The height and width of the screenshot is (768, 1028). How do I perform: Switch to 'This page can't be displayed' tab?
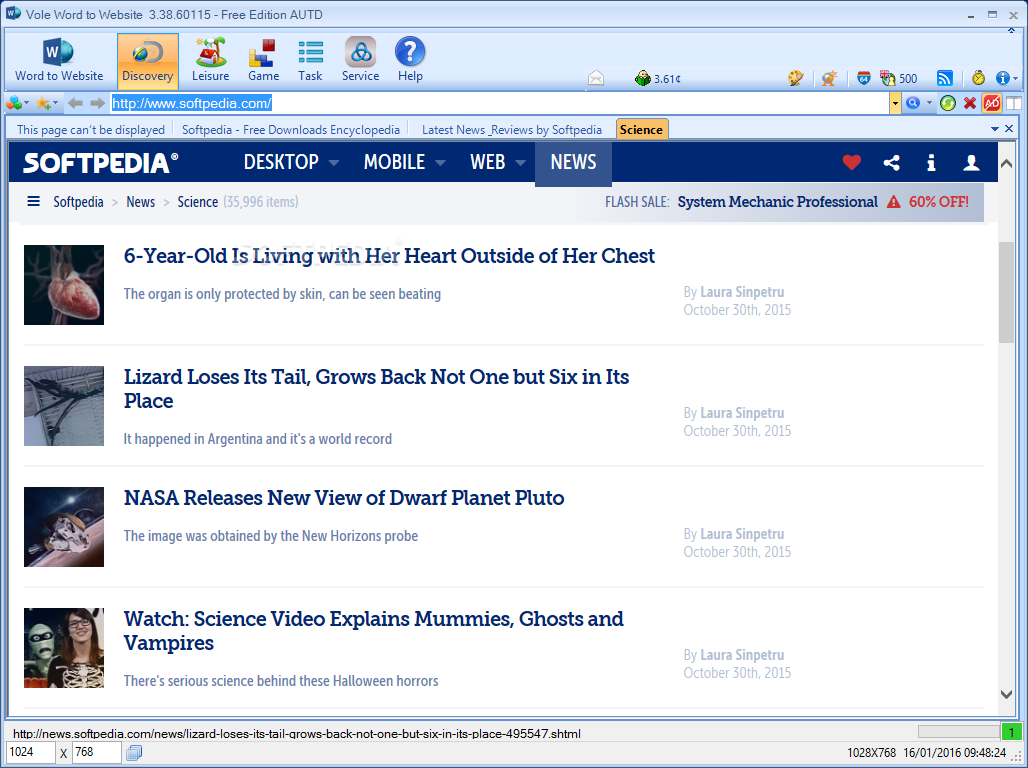pyautogui.click(x=90, y=130)
